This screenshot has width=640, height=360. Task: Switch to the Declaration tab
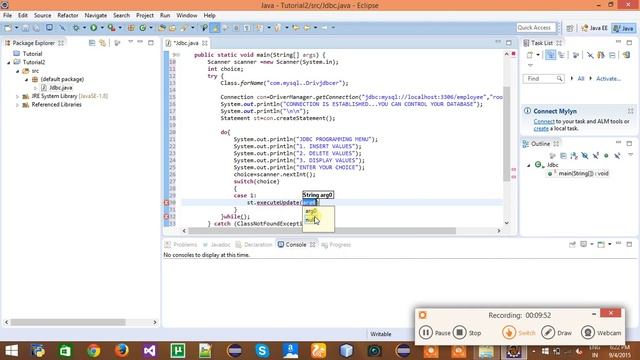click(x=254, y=244)
